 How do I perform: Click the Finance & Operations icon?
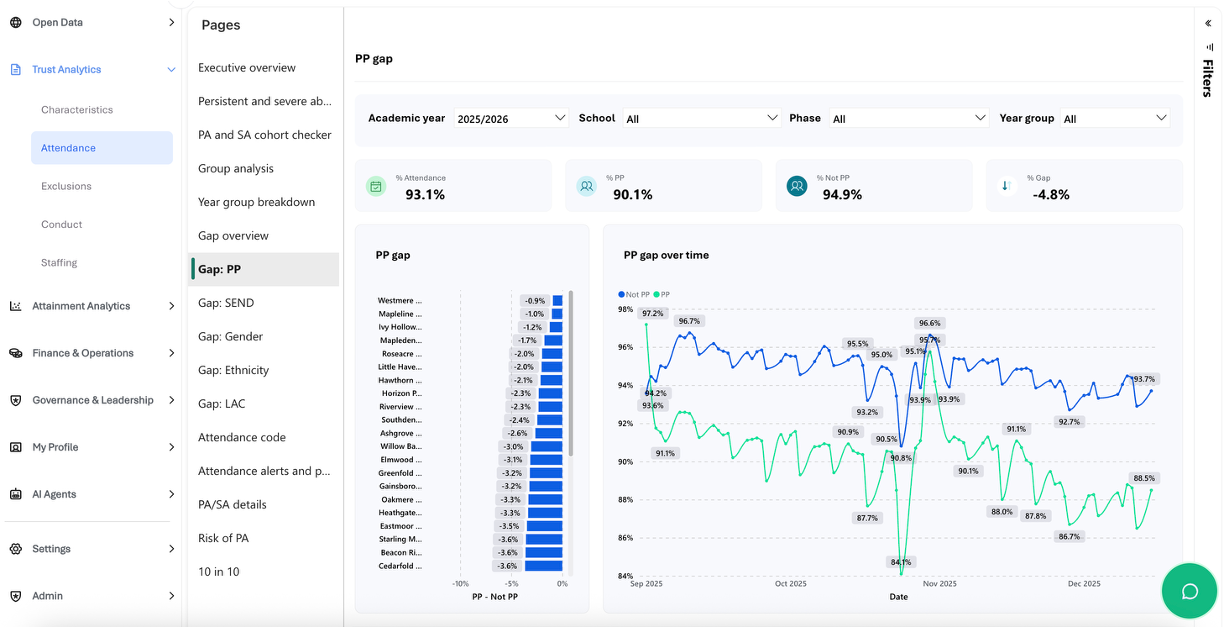[15, 353]
